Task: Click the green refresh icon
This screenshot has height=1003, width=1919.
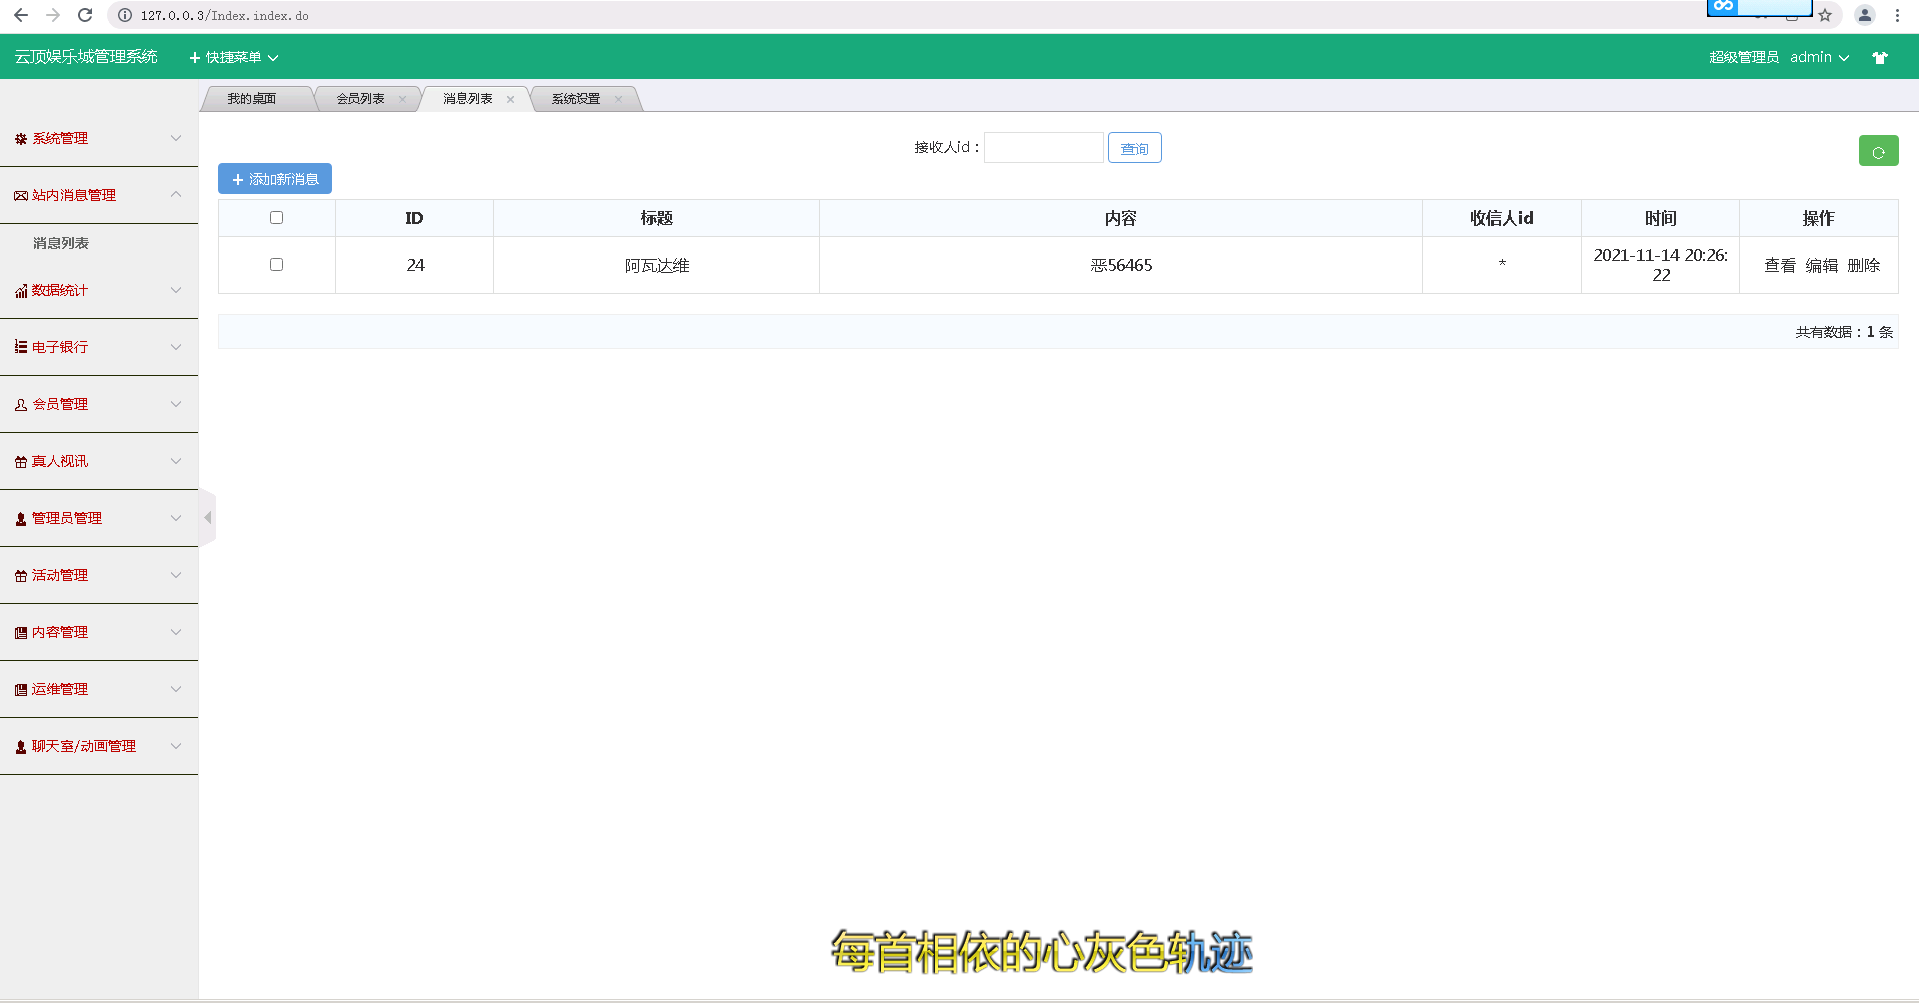Action: (x=1878, y=150)
